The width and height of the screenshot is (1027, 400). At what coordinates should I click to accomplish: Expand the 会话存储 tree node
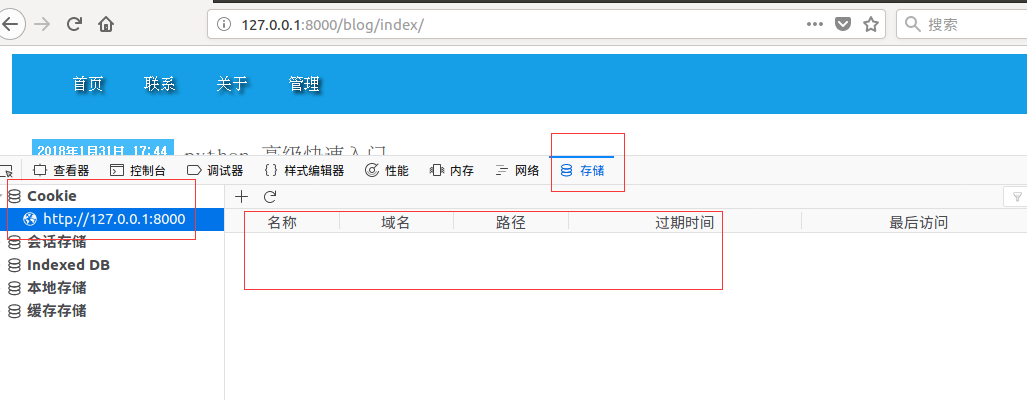point(56,242)
